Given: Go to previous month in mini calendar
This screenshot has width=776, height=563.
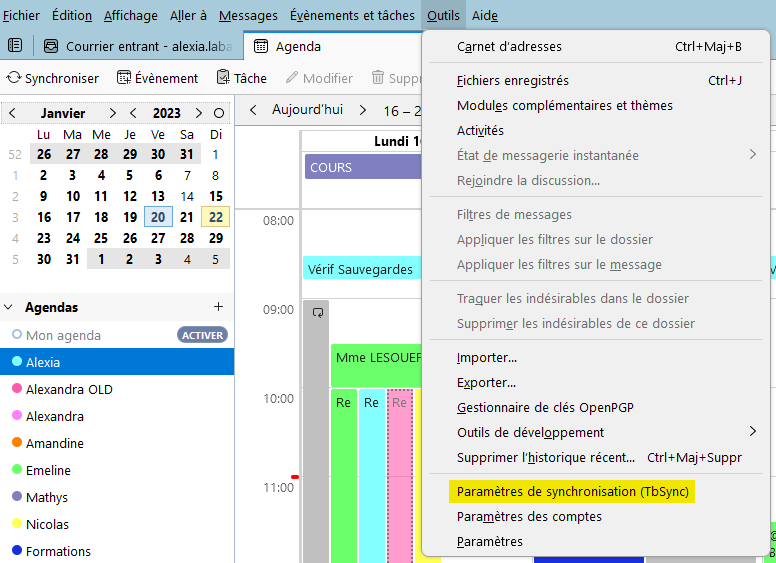Looking at the screenshot, I should [12, 113].
